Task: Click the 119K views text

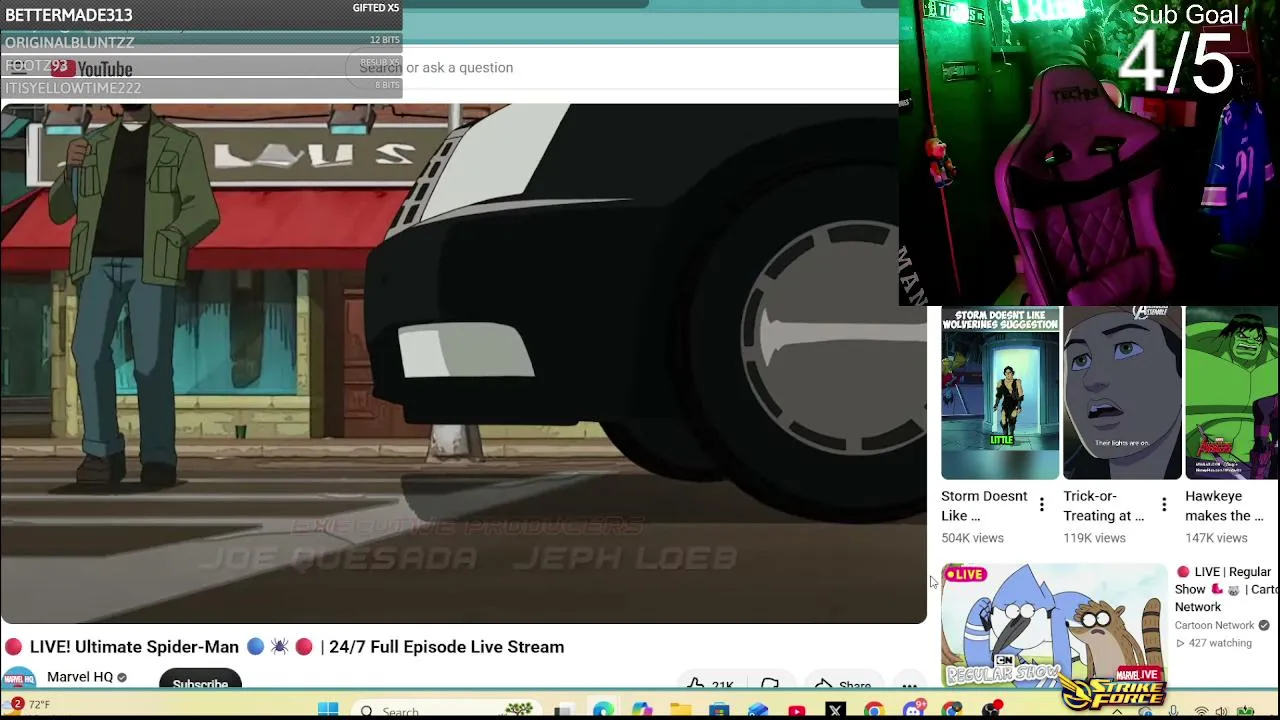Action: click(1094, 538)
